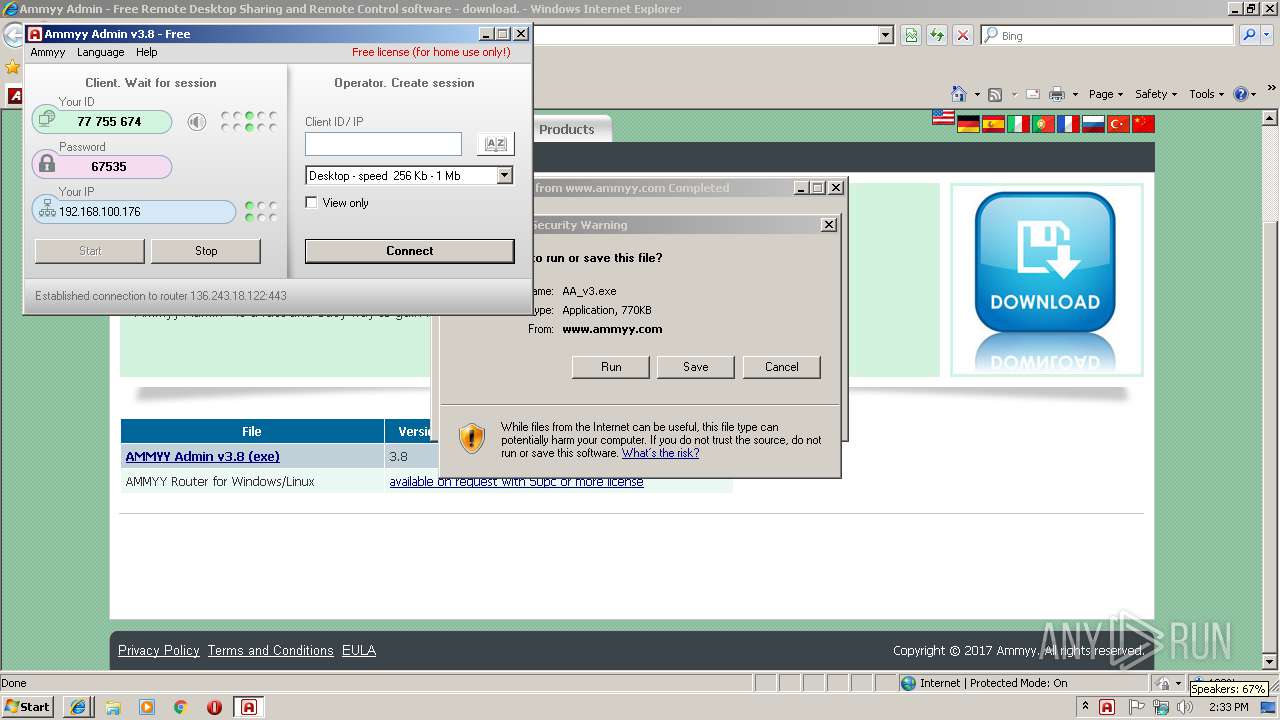The image size is (1280, 720).
Task: Open the Privacy Policy link
Action: pos(158,650)
